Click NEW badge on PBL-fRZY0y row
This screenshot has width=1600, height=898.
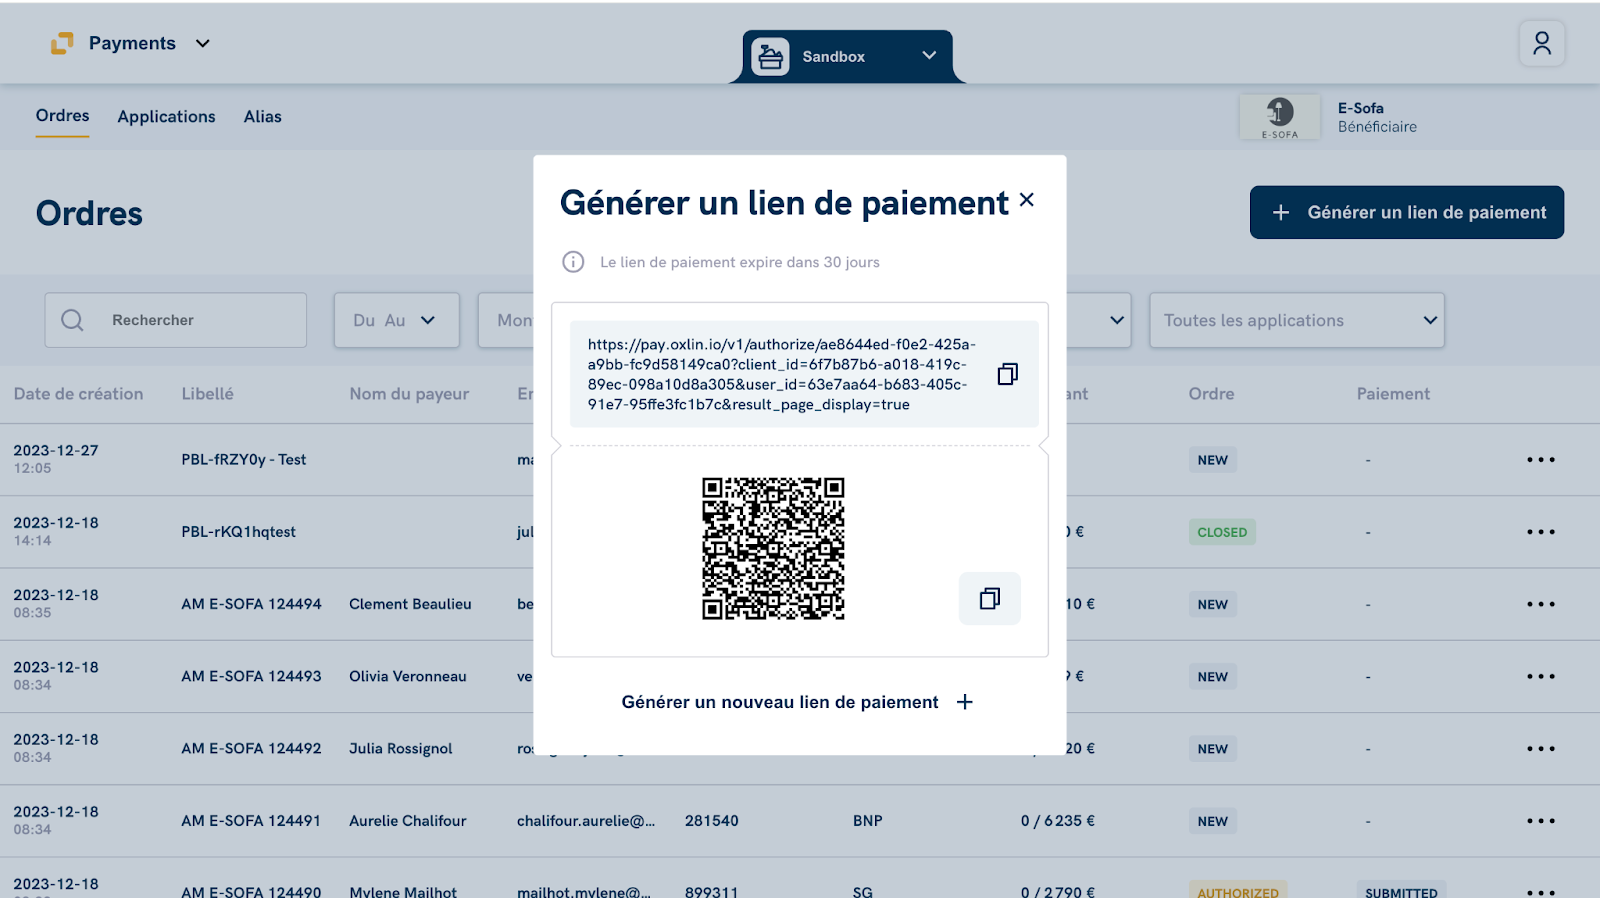coord(1212,460)
